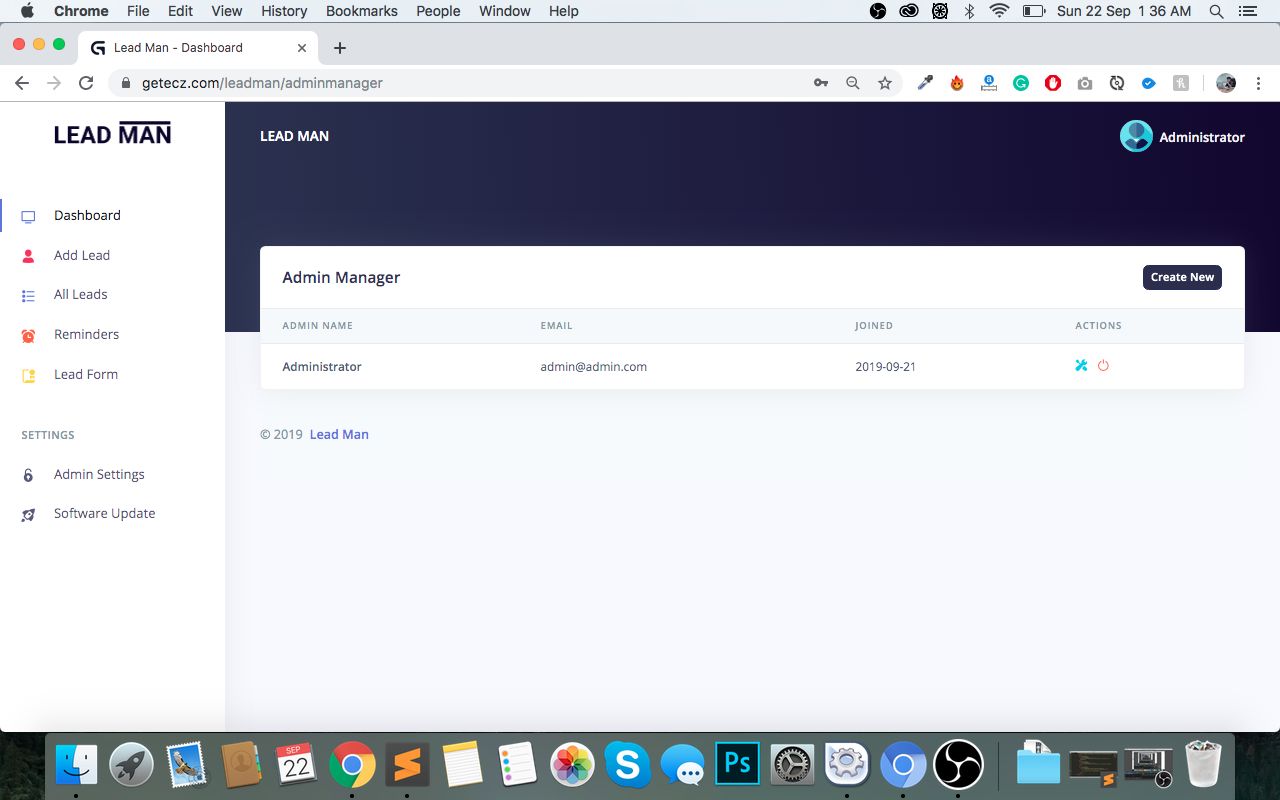Screen dimensions: 1280x800
Task: Click the Create New button
Action: point(1182,277)
